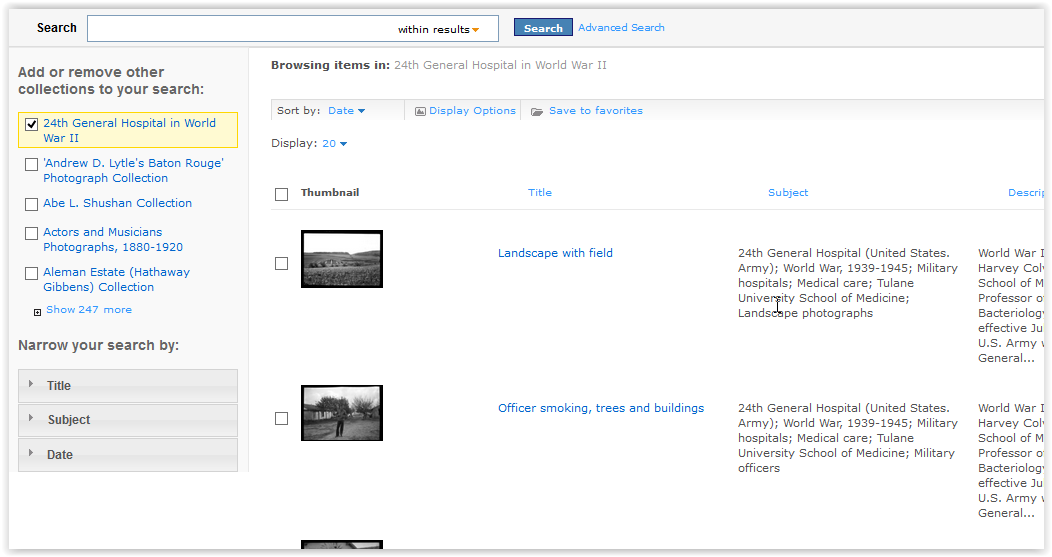Sort by the Subject column header
Viewport: 1052px width, 557px height.
click(x=788, y=193)
